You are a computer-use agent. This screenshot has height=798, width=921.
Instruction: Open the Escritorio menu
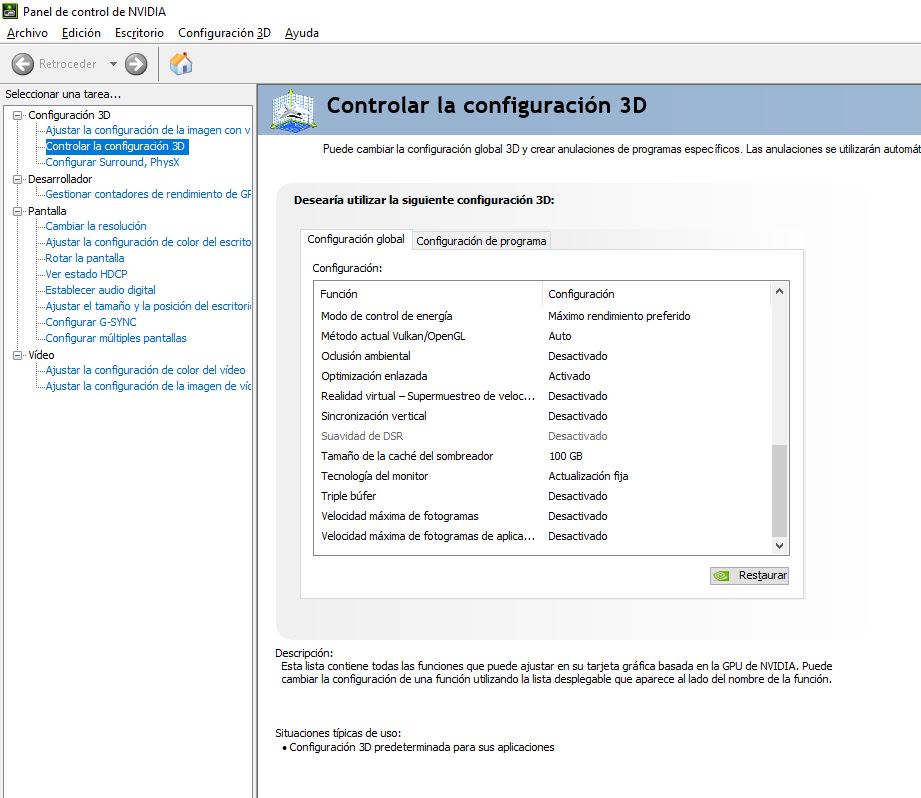tap(139, 33)
